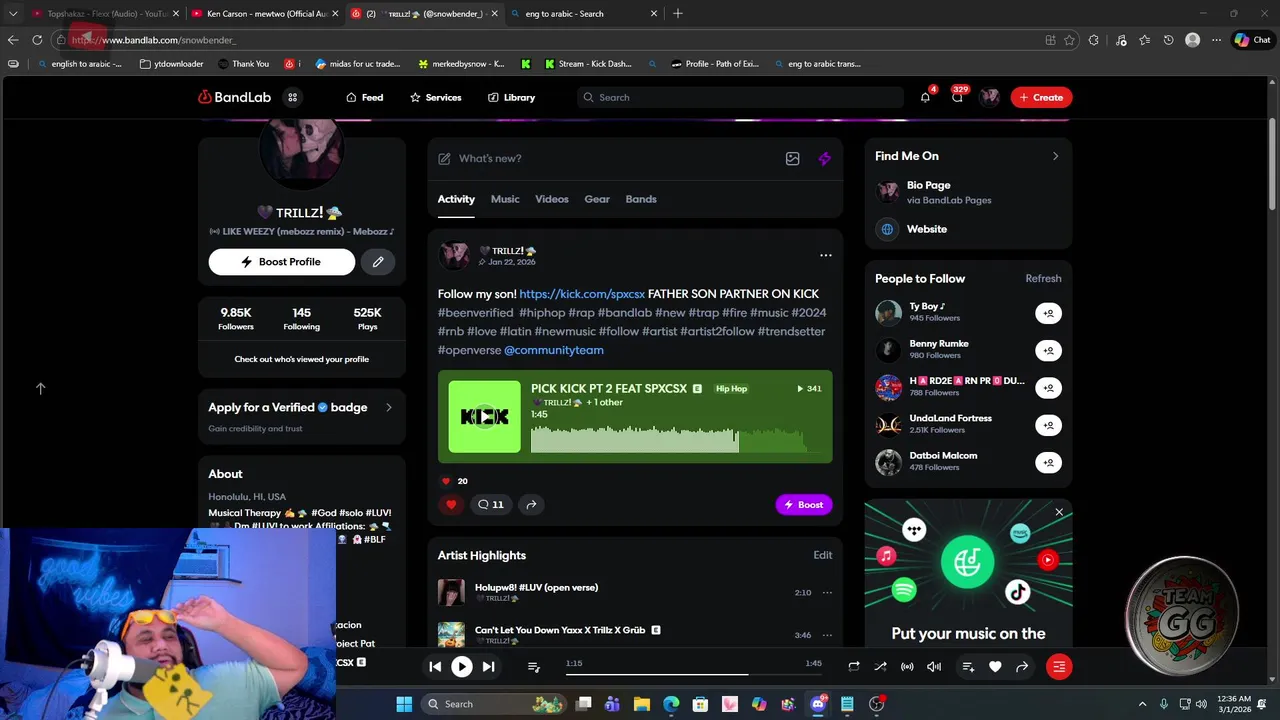Bookmark page with browser star icon

(x=1069, y=40)
